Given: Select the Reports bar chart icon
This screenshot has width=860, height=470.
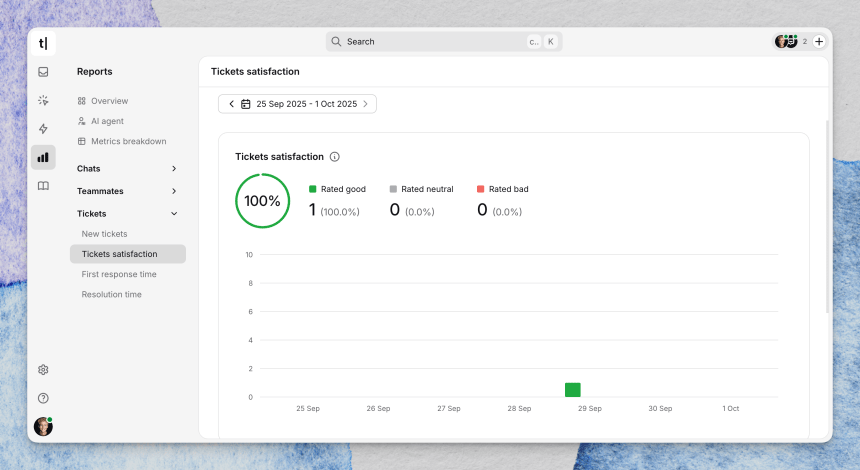Looking at the screenshot, I should coord(43,157).
